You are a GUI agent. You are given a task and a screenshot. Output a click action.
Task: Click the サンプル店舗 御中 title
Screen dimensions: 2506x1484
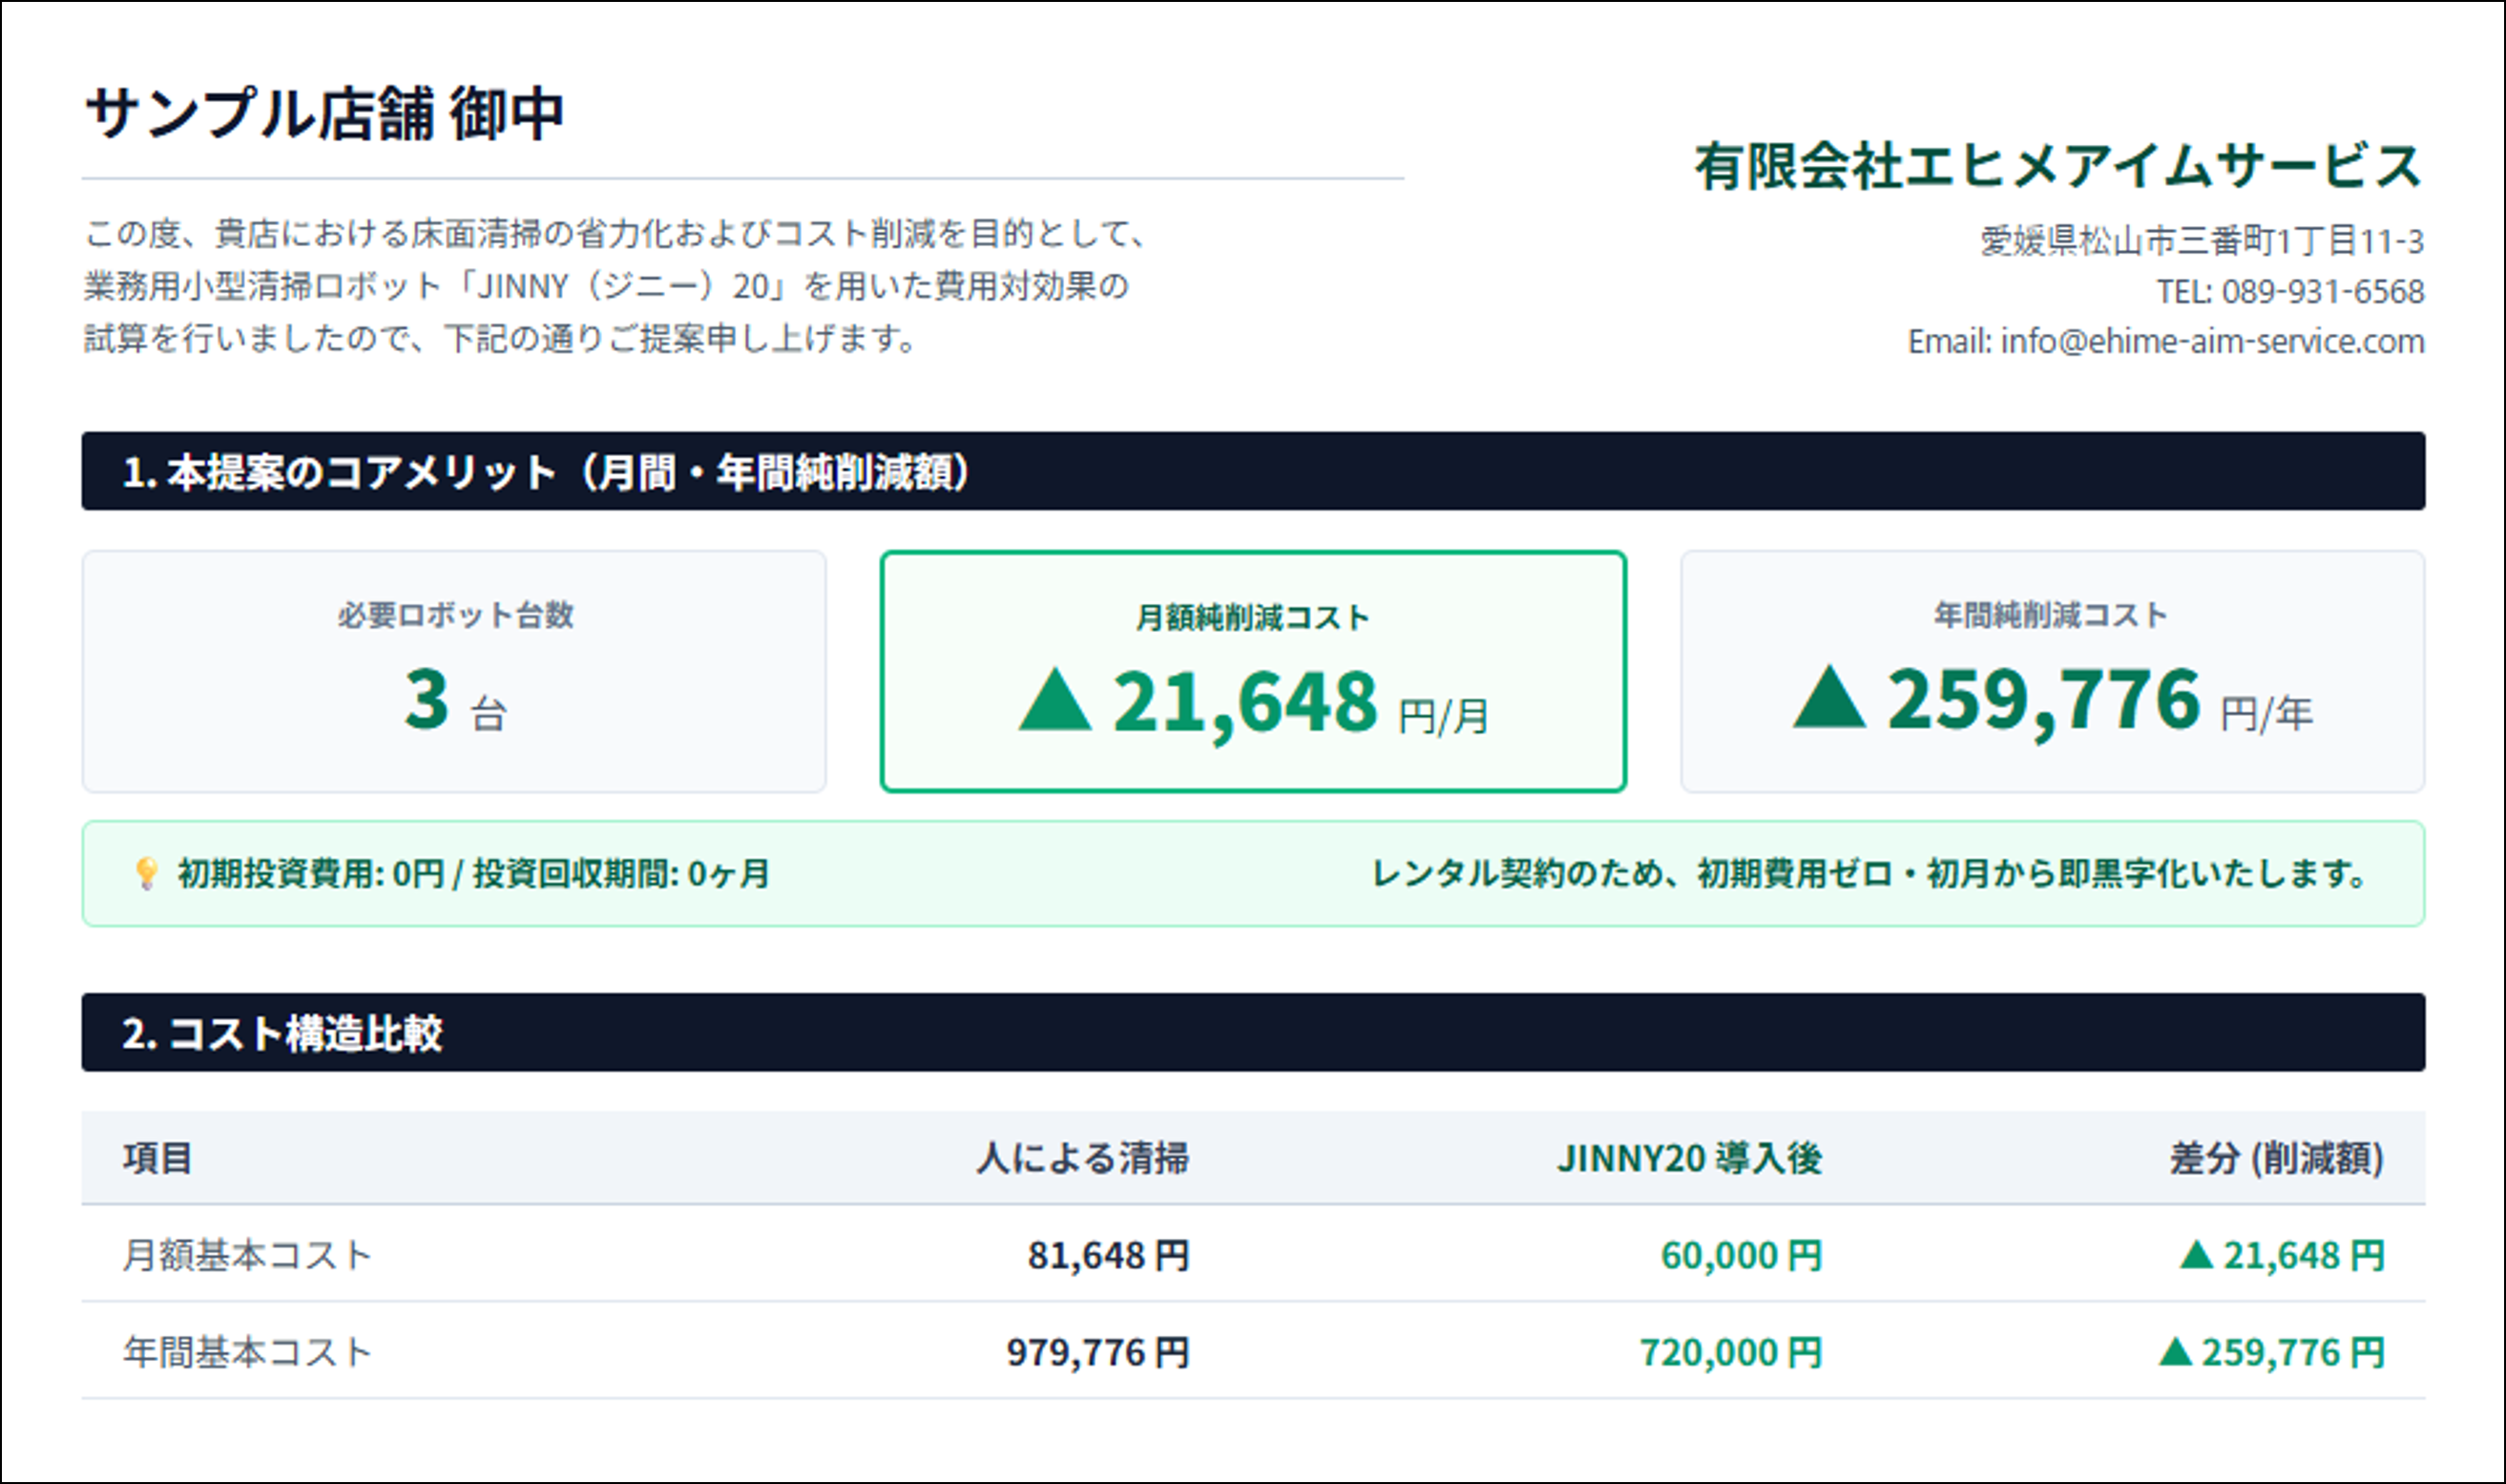pyautogui.click(x=325, y=113)
